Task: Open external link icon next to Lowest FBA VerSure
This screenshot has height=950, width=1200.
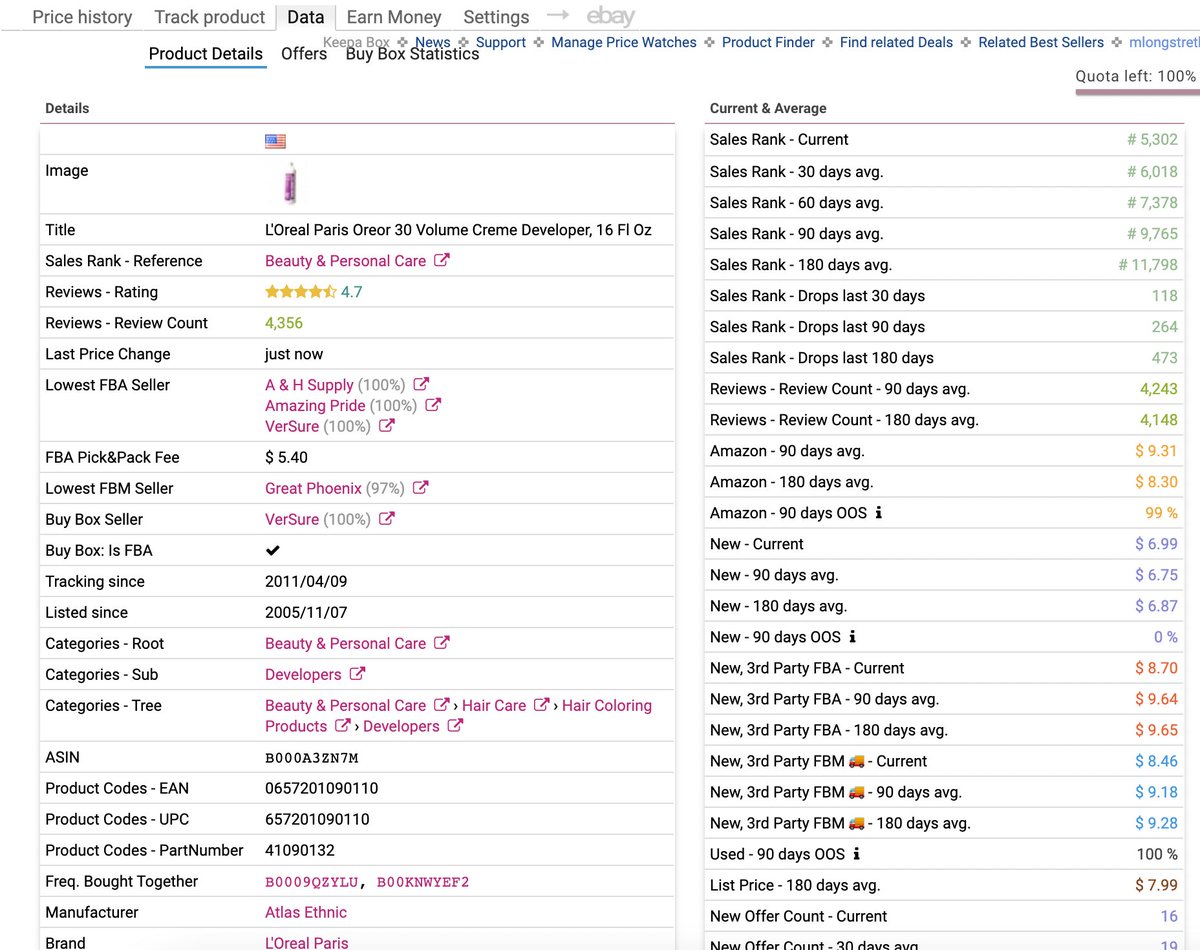Action: (387, 426)
